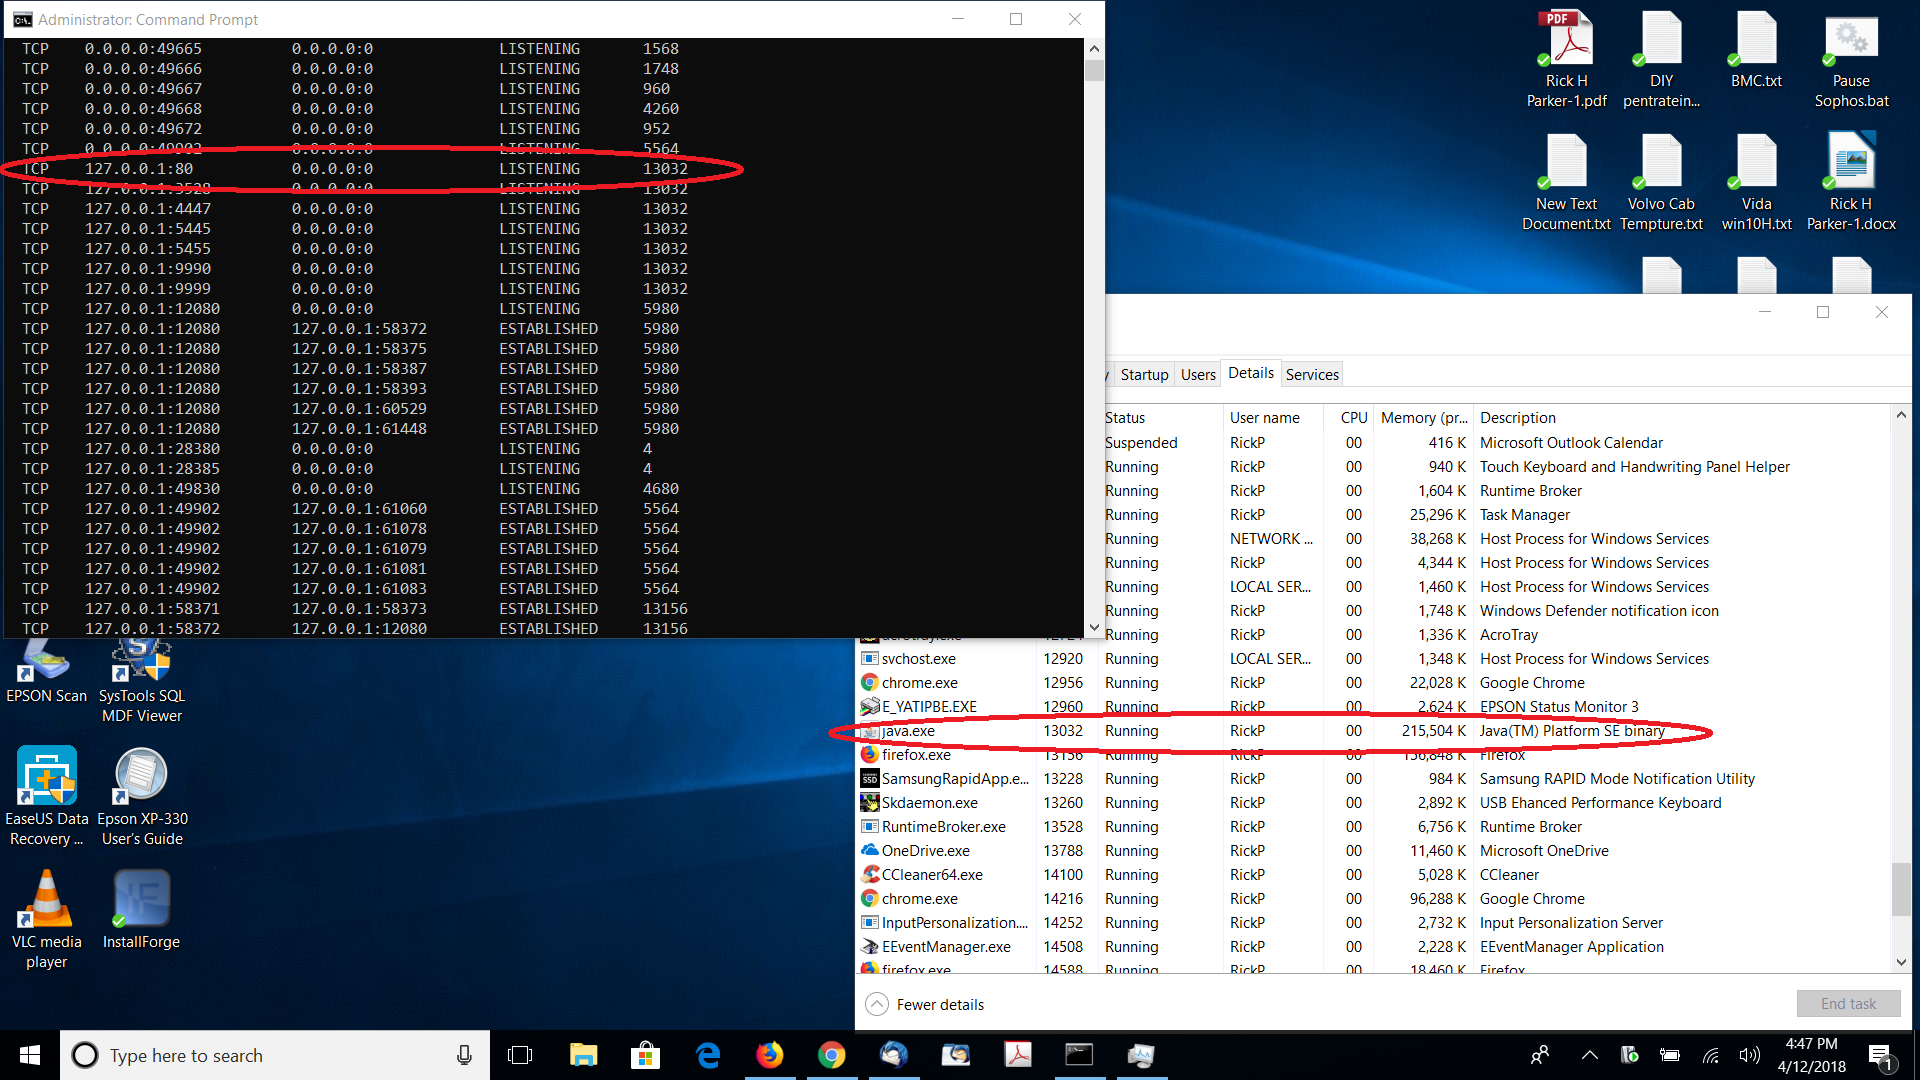Open Rick H Parker-1.pdf file icon
Viewport: 1920px width, 1080px height.
click(1566, 42)
